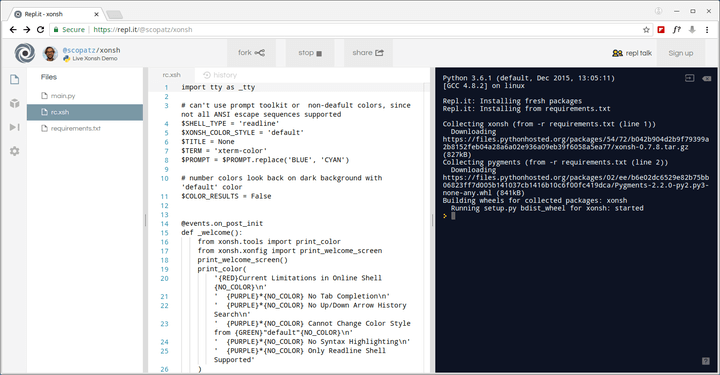Stop the running repl
720x375 pixels.
(x=310, y=53)
